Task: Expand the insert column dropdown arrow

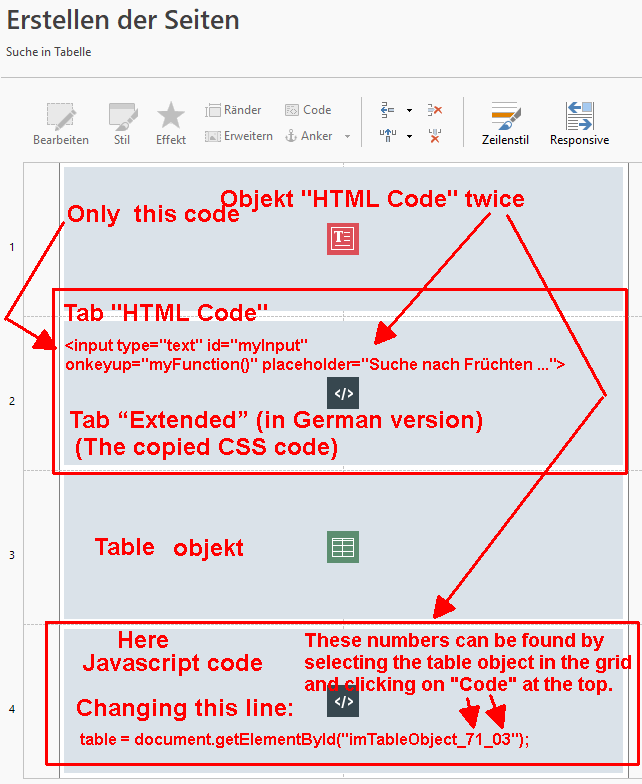Action: [409, 137]
